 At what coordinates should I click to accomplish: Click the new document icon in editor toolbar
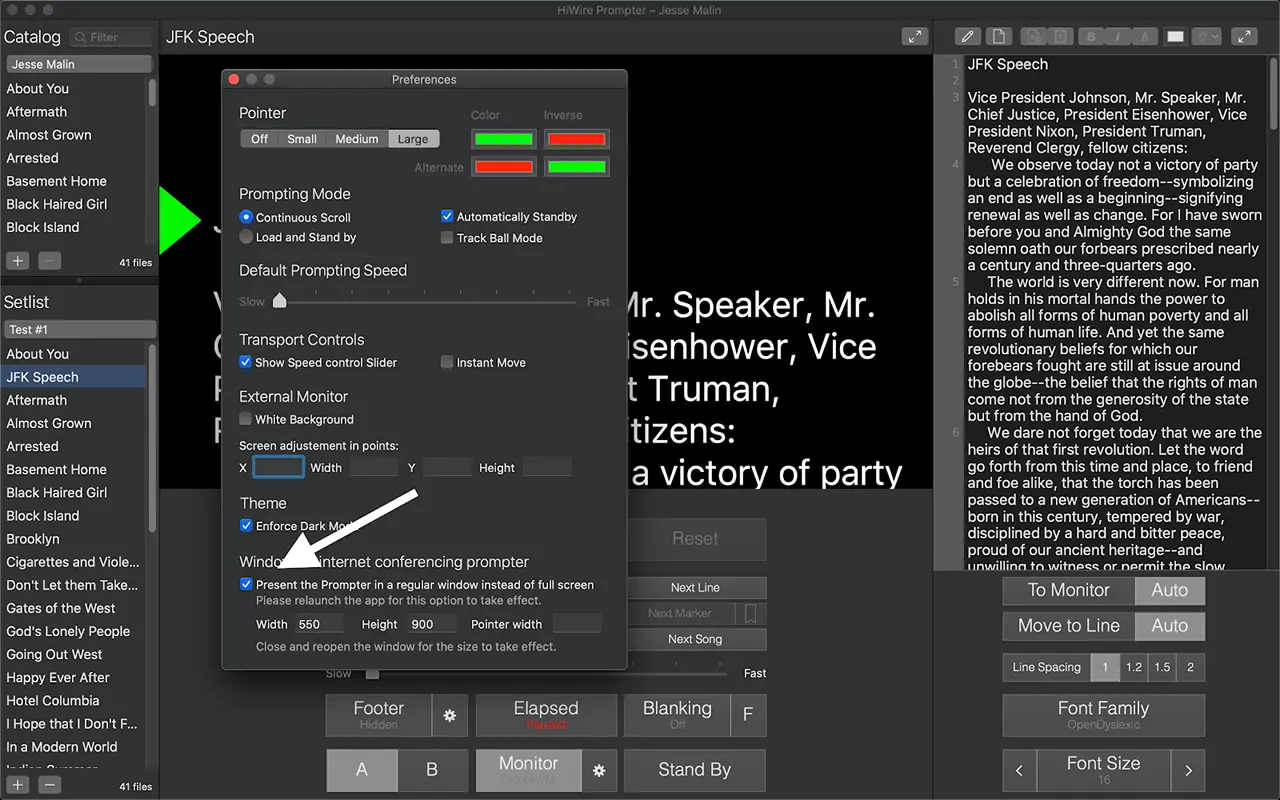tap(998, 37)
